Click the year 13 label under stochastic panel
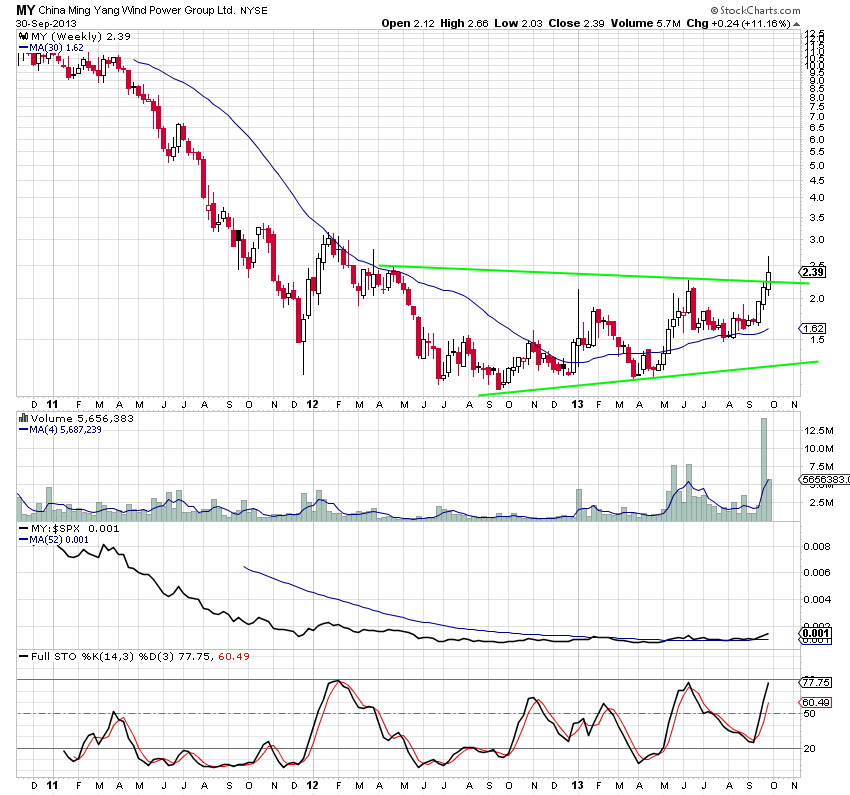 coord(578,785)
